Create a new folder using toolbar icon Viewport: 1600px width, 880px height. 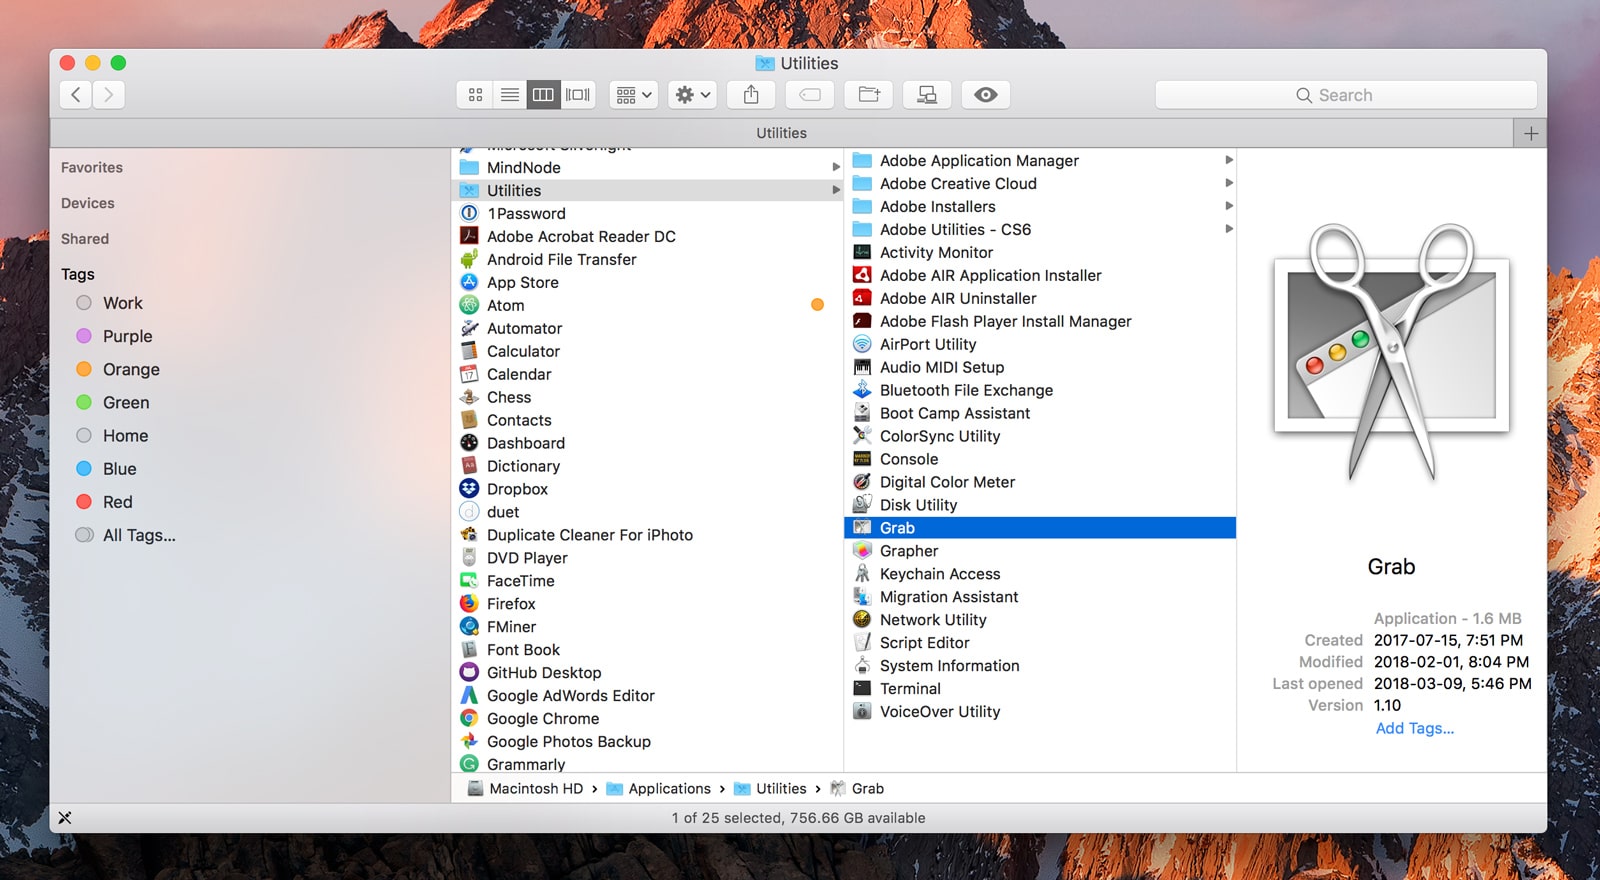point(869,95)
